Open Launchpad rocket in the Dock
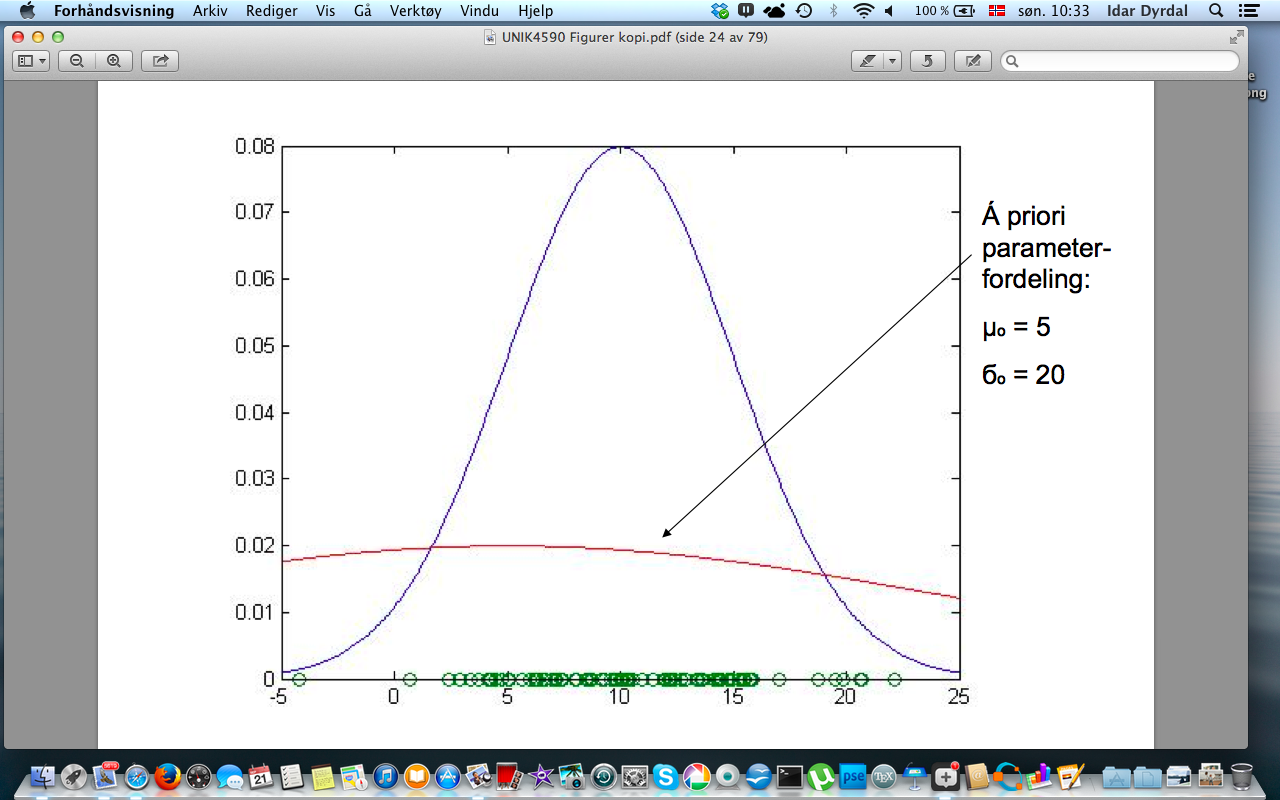The height and width of the screenshot is (800, 1280). tap(74, 776)
